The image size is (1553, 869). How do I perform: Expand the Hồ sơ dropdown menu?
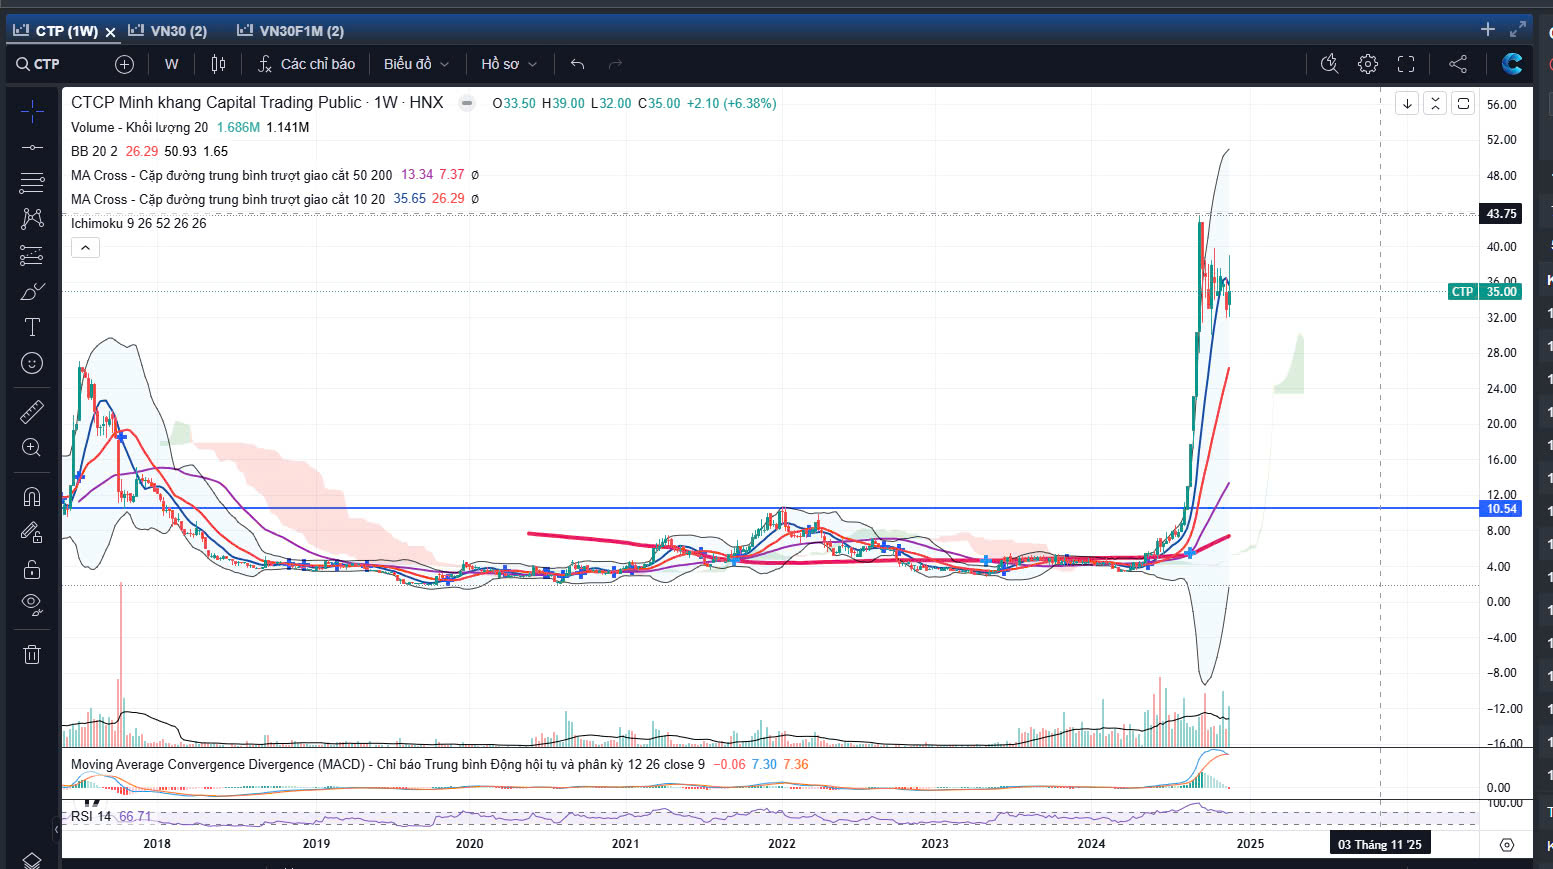pyautogui.click(x=509, y=64)
